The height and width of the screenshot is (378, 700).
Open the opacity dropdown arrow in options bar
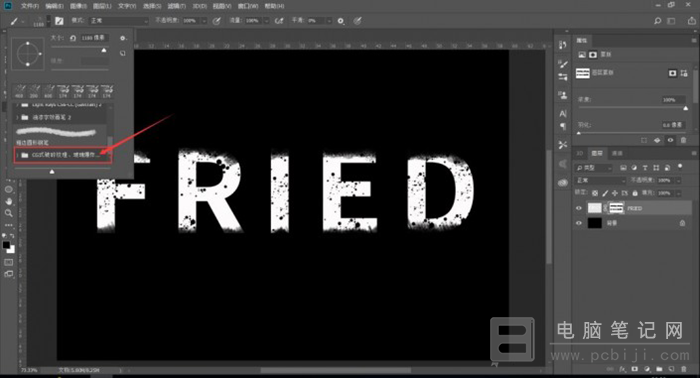tap(204, 21)
